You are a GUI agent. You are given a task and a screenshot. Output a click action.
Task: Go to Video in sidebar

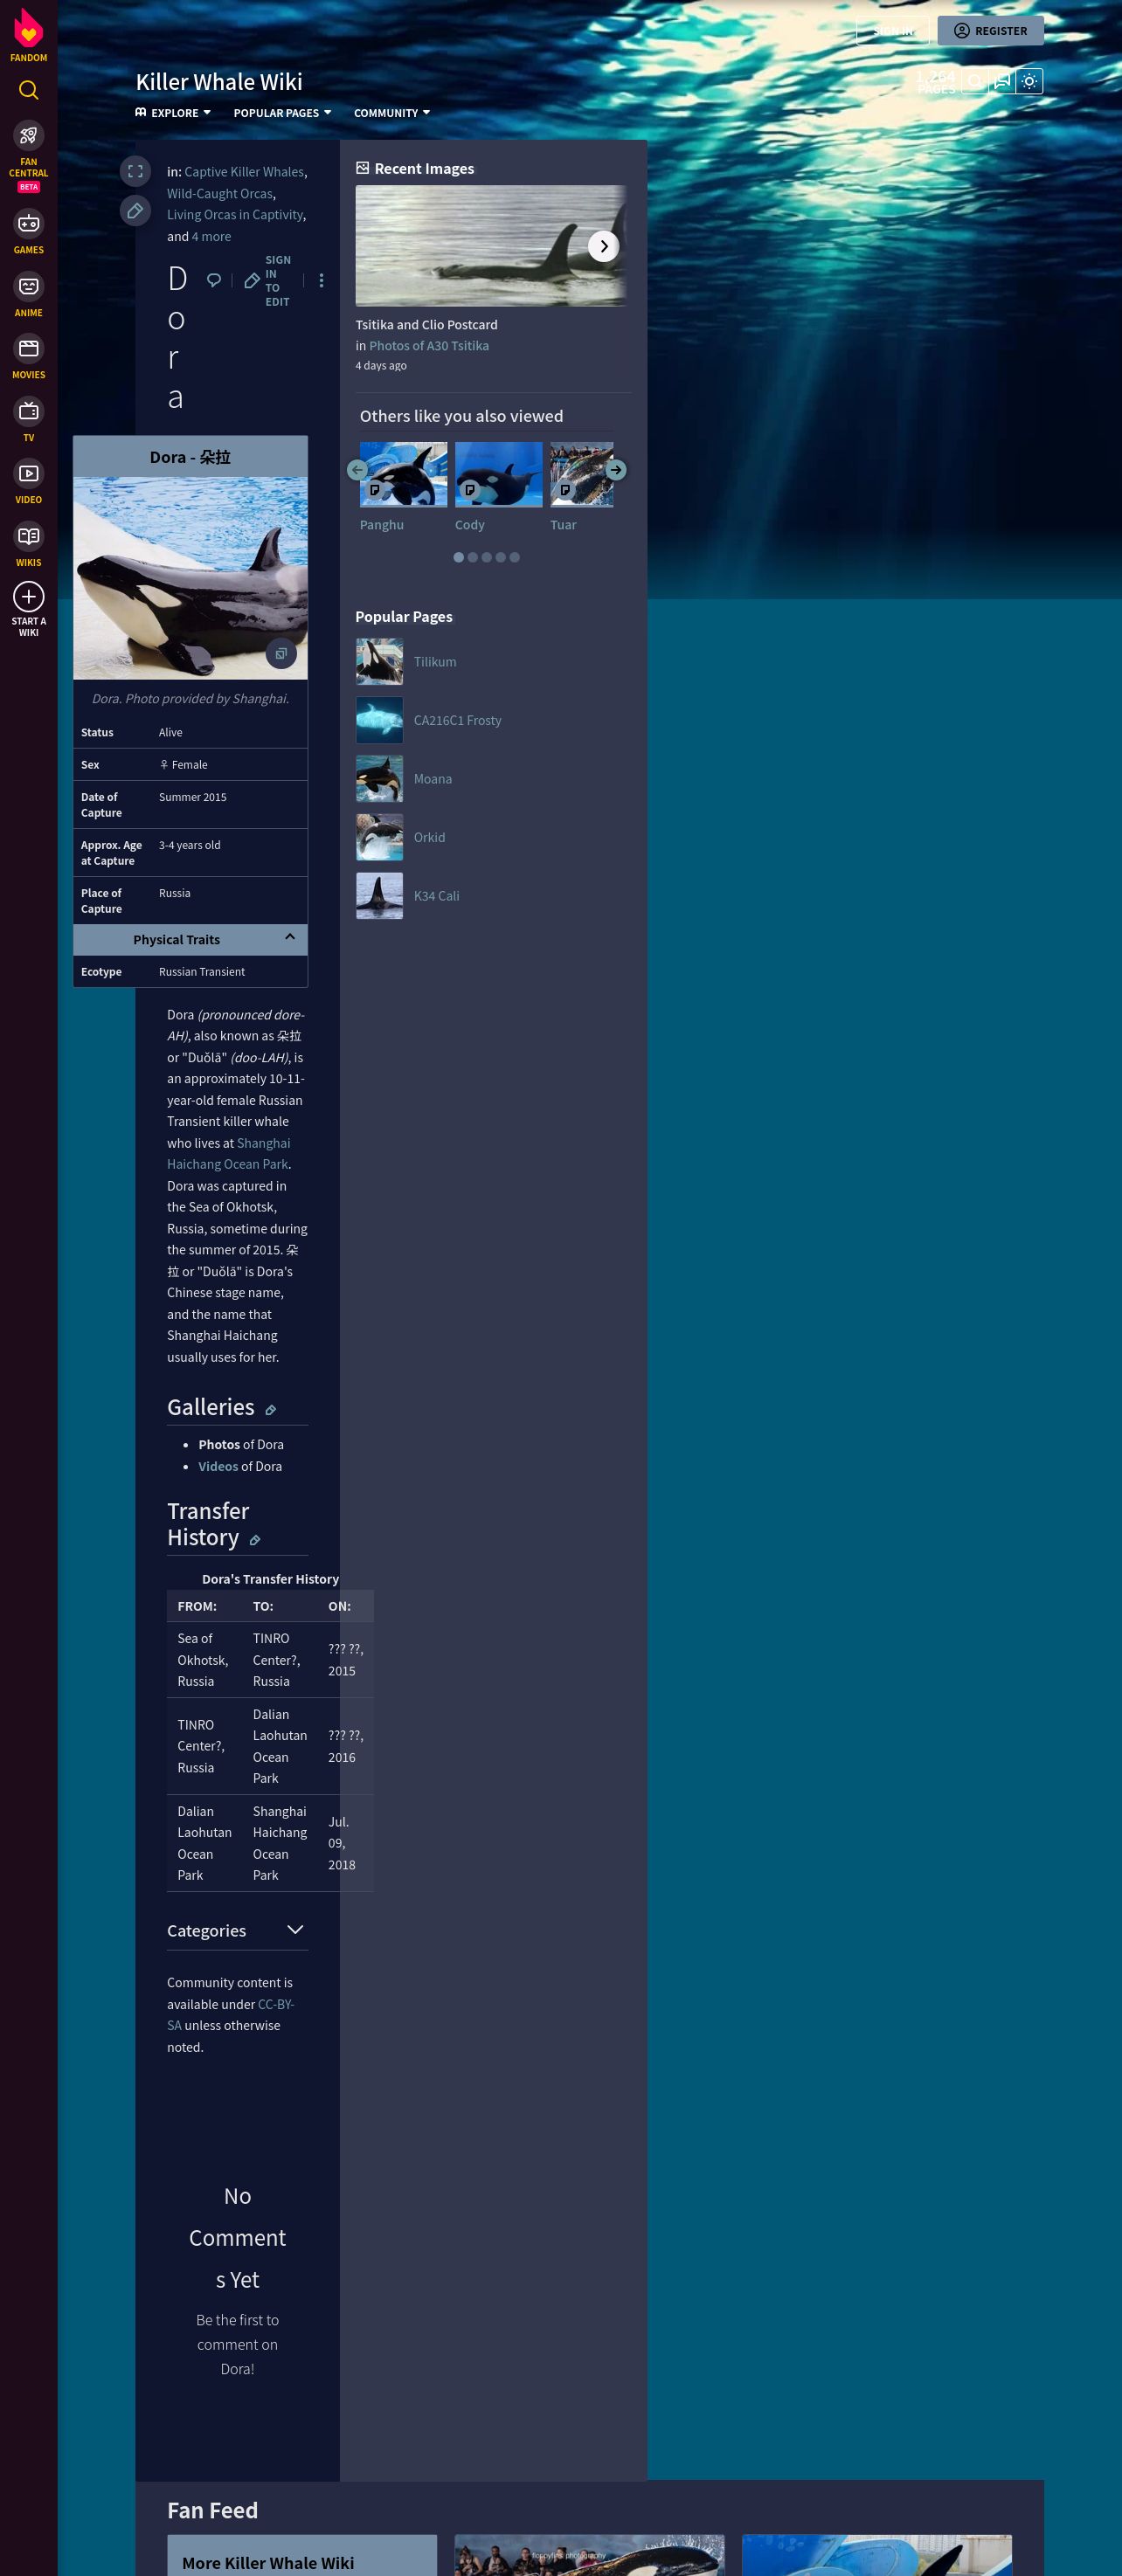[28, 482]
